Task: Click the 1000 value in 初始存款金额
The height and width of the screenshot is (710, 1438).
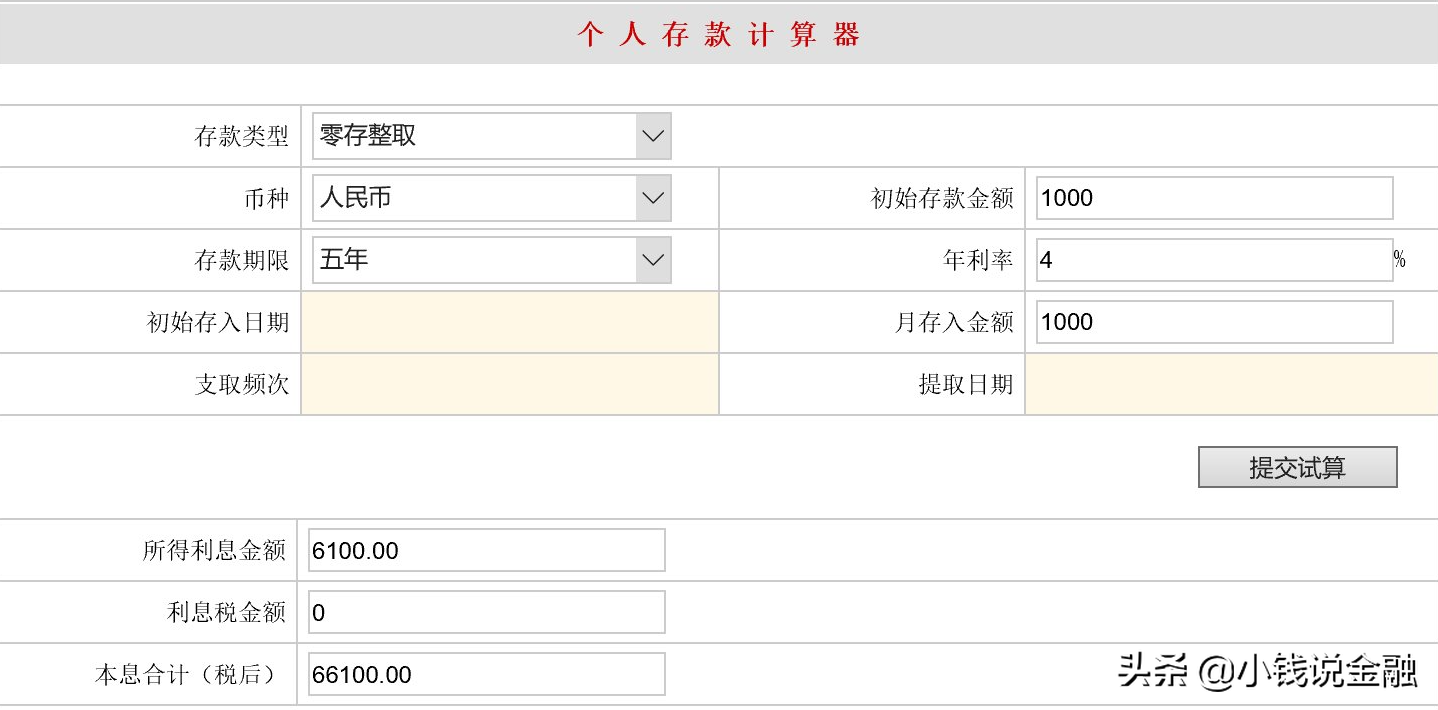Action: pyautogui.click(x=1070, y=198)
